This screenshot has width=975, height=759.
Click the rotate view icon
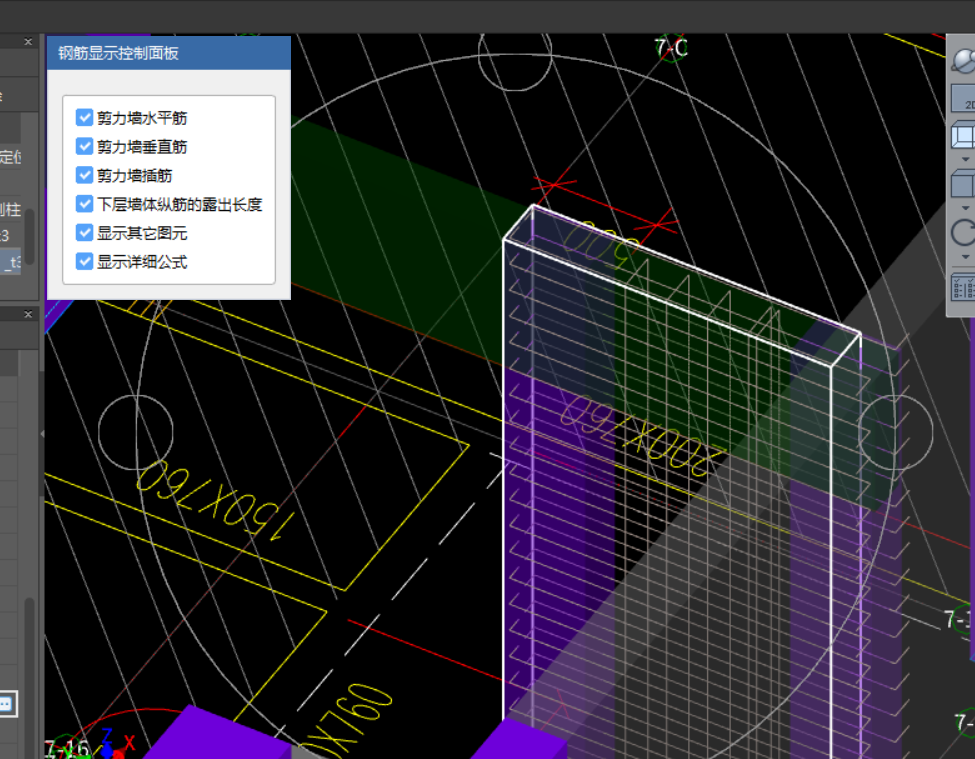pyautogui.click(x=964, y=233)
